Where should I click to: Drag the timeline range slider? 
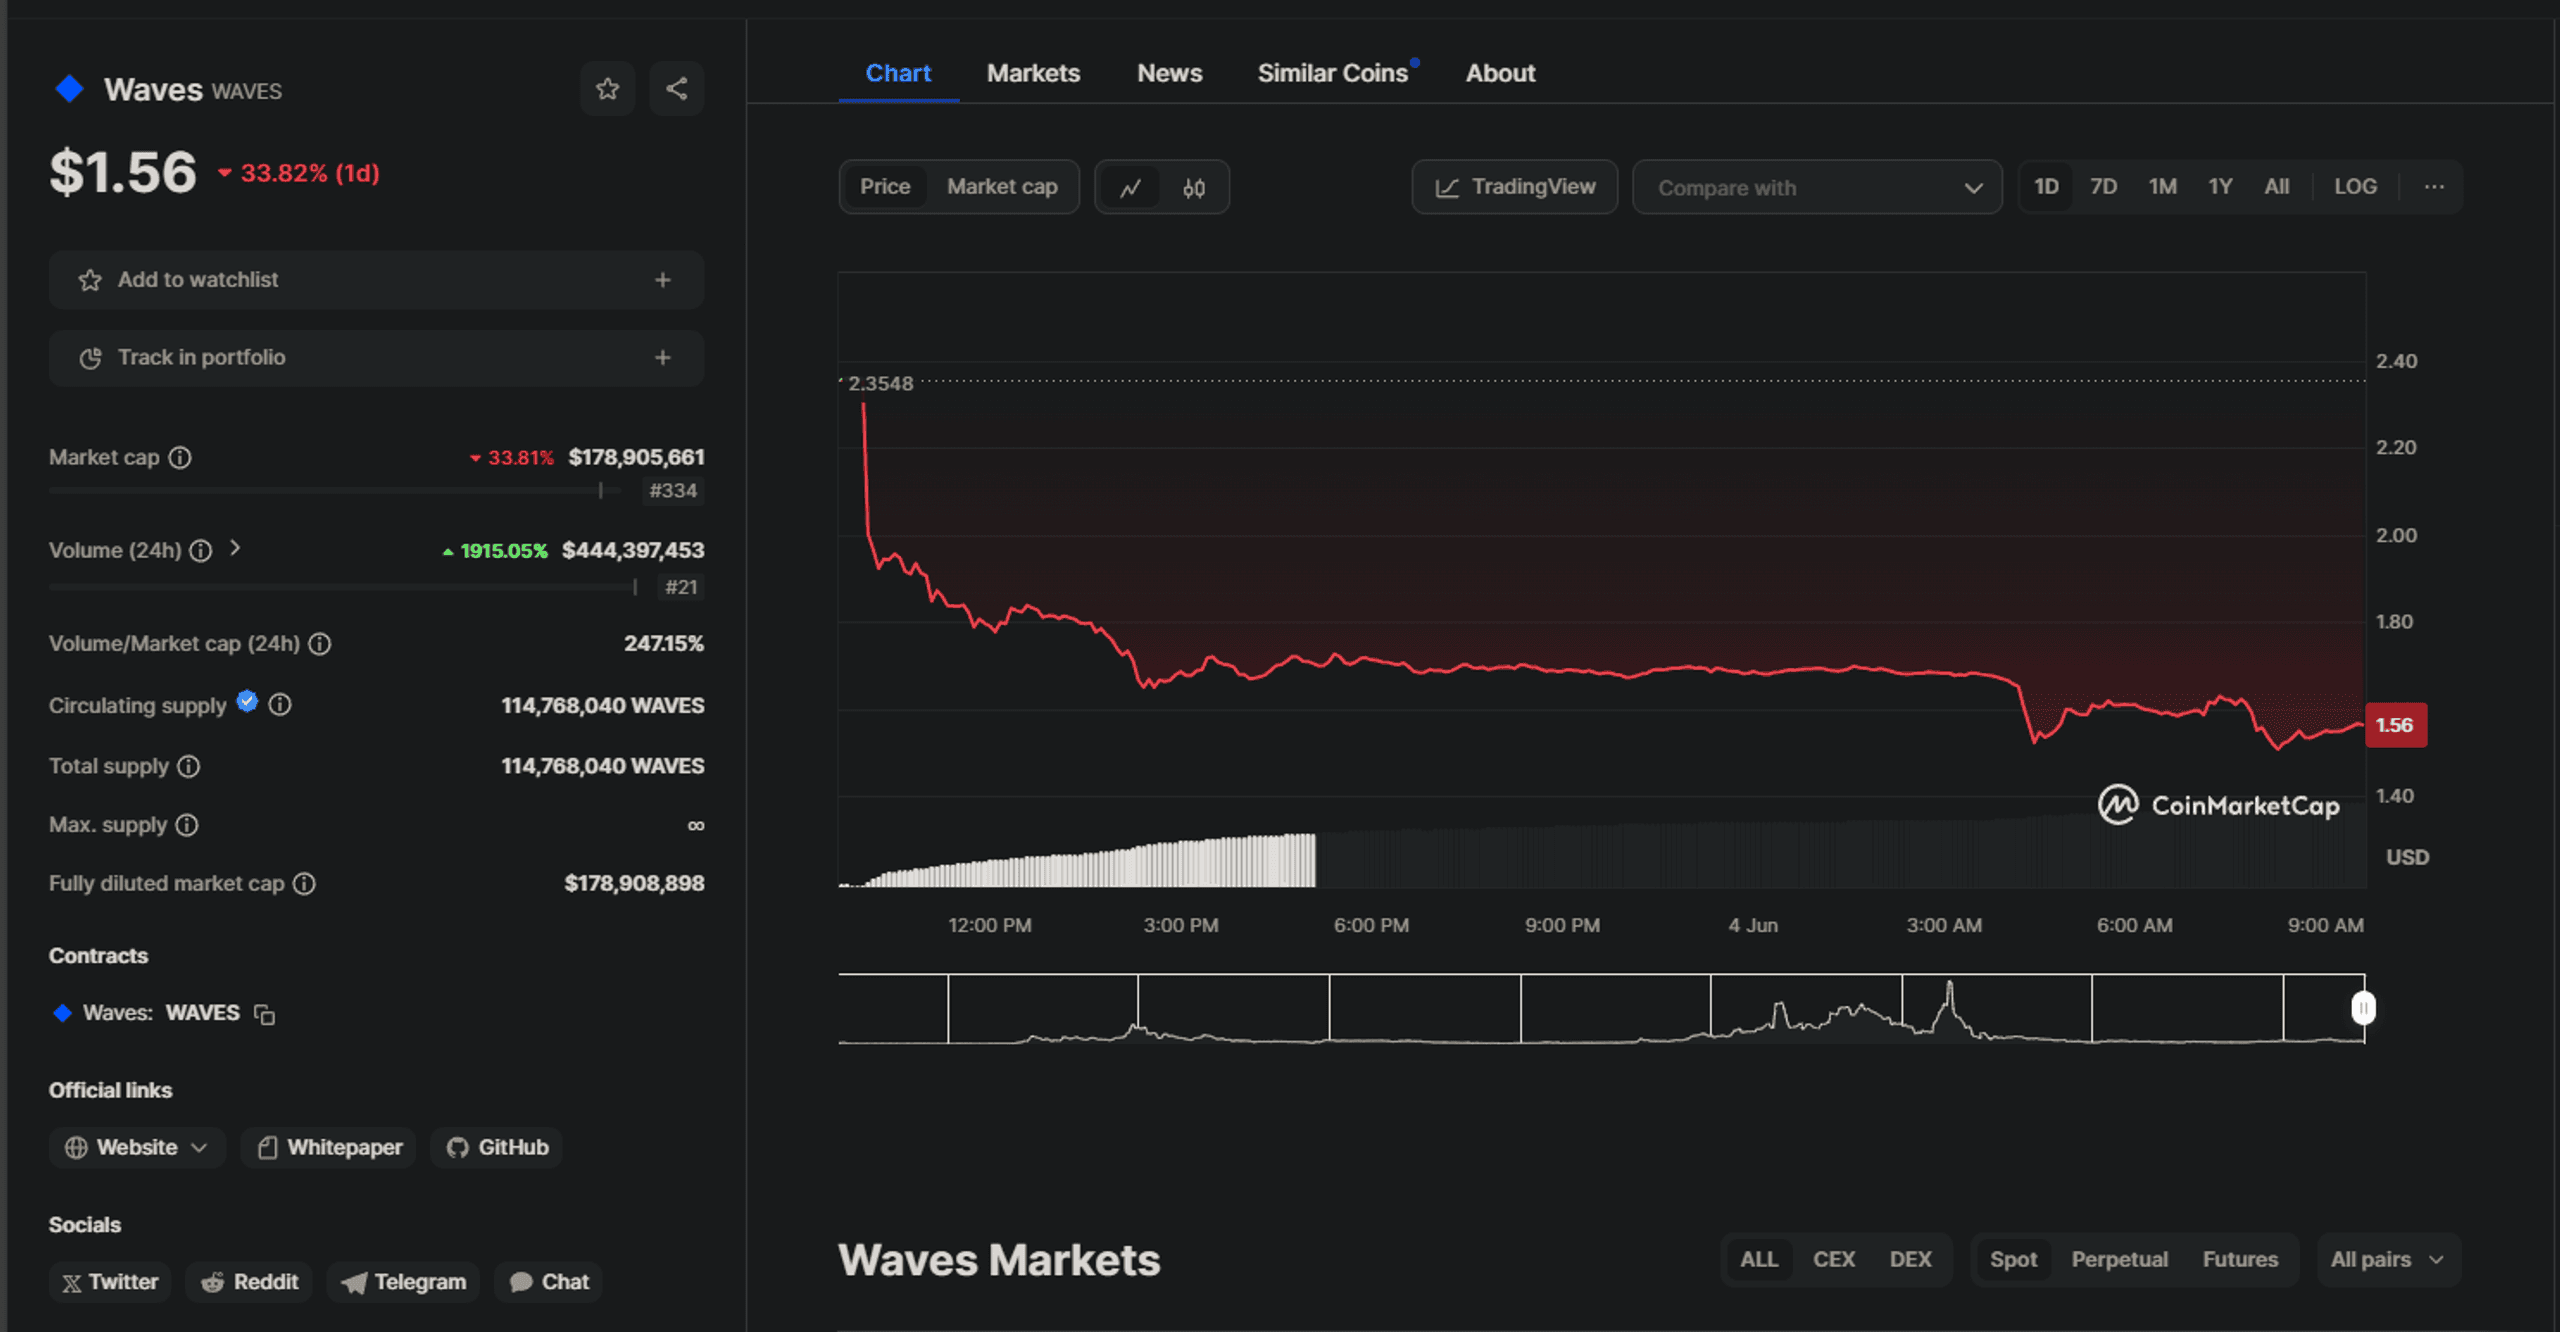(x=2364, y=1010)
